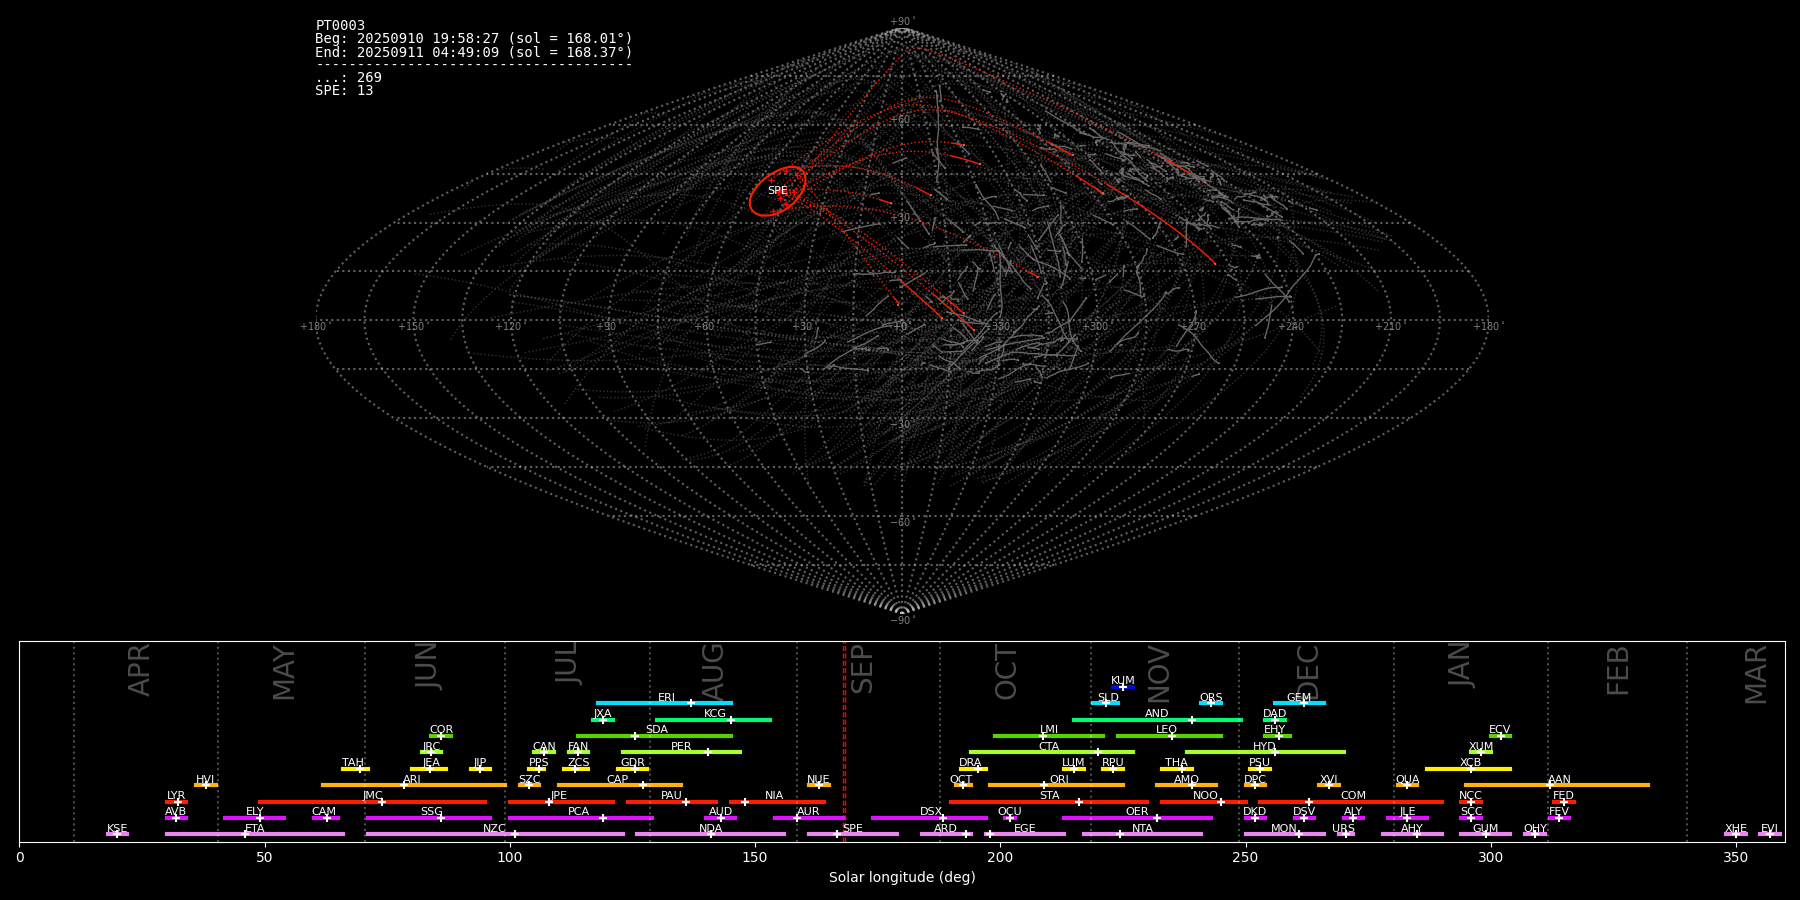Click the ORI shower bar label
The height and width of the screenshot is (900, 1800).
click(1059, 779)
